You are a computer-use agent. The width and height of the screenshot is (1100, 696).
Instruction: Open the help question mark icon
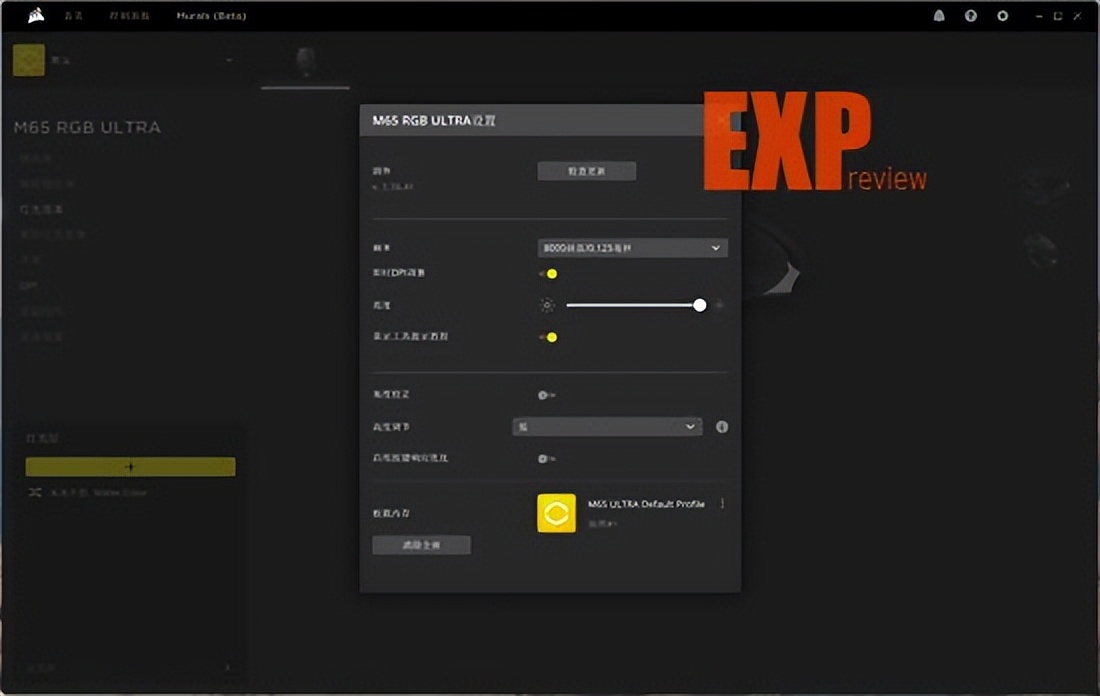click(x=970, y=16)
